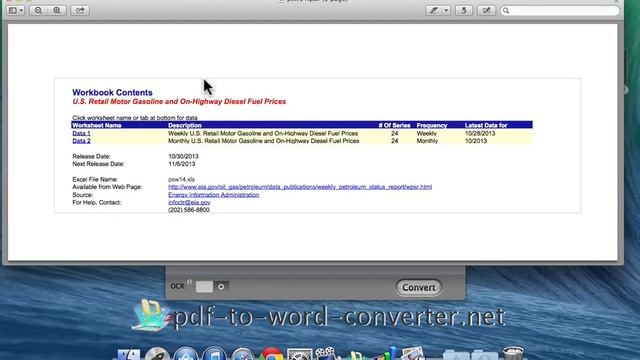Image resolution: width=640 pixels, height=360 pixels.
Task: Click the release date value 10/30/2013
Action: click(183, 156)
